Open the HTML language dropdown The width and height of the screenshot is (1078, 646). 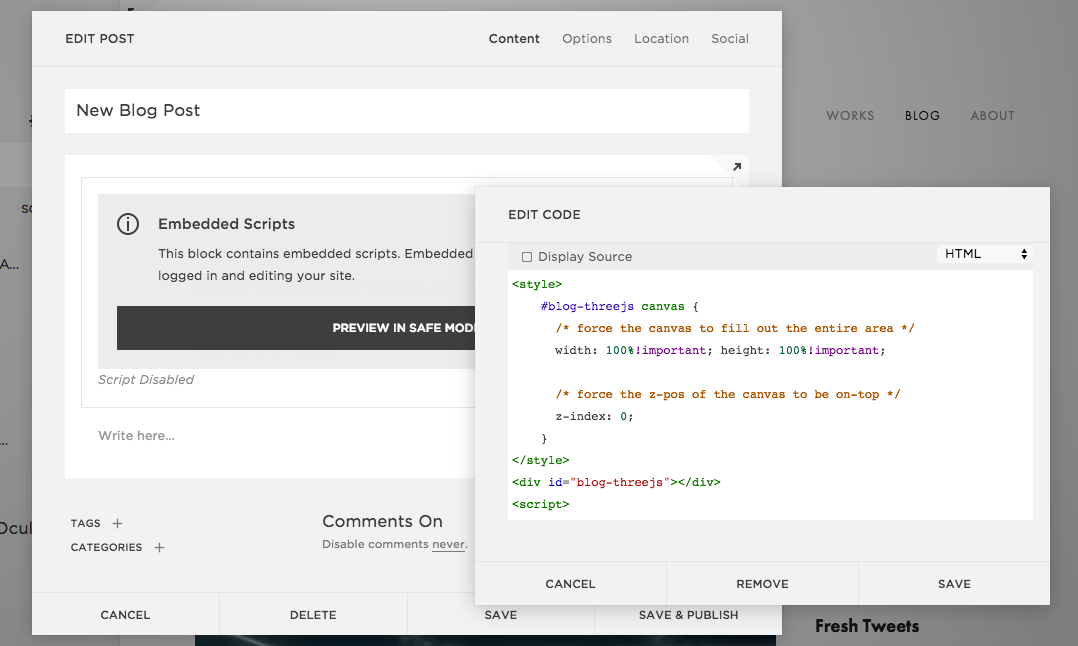tap(984, 254)
